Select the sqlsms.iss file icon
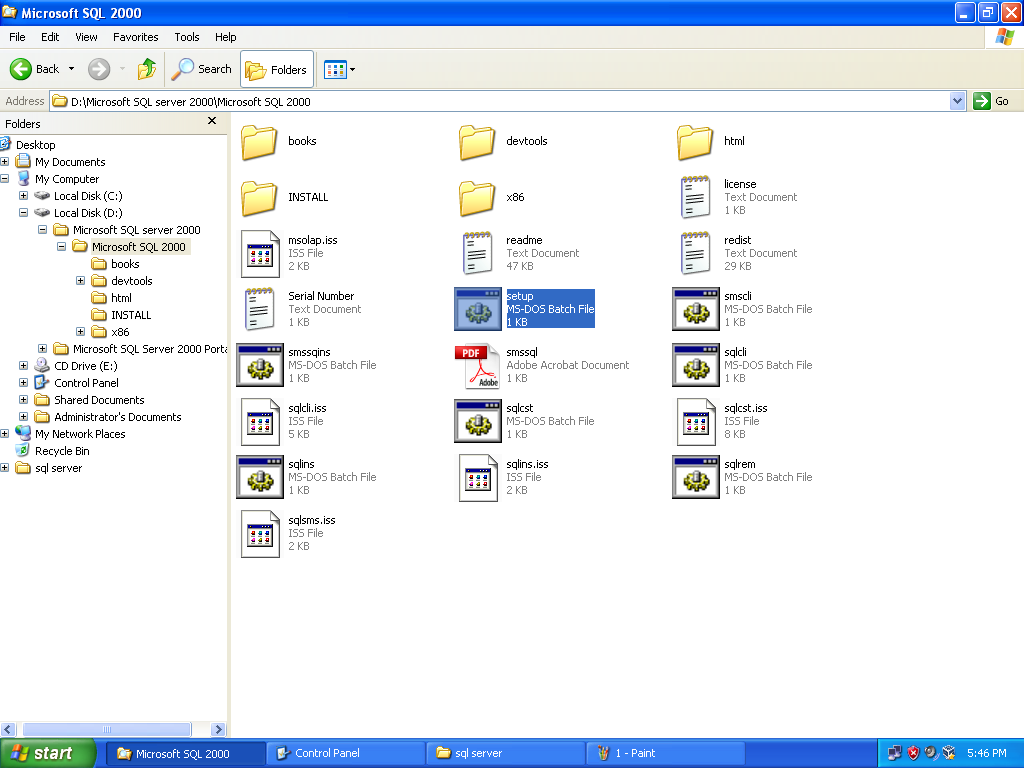Image resolution: width=1024 pixels, height=768 pixels. tap(260, 534)
